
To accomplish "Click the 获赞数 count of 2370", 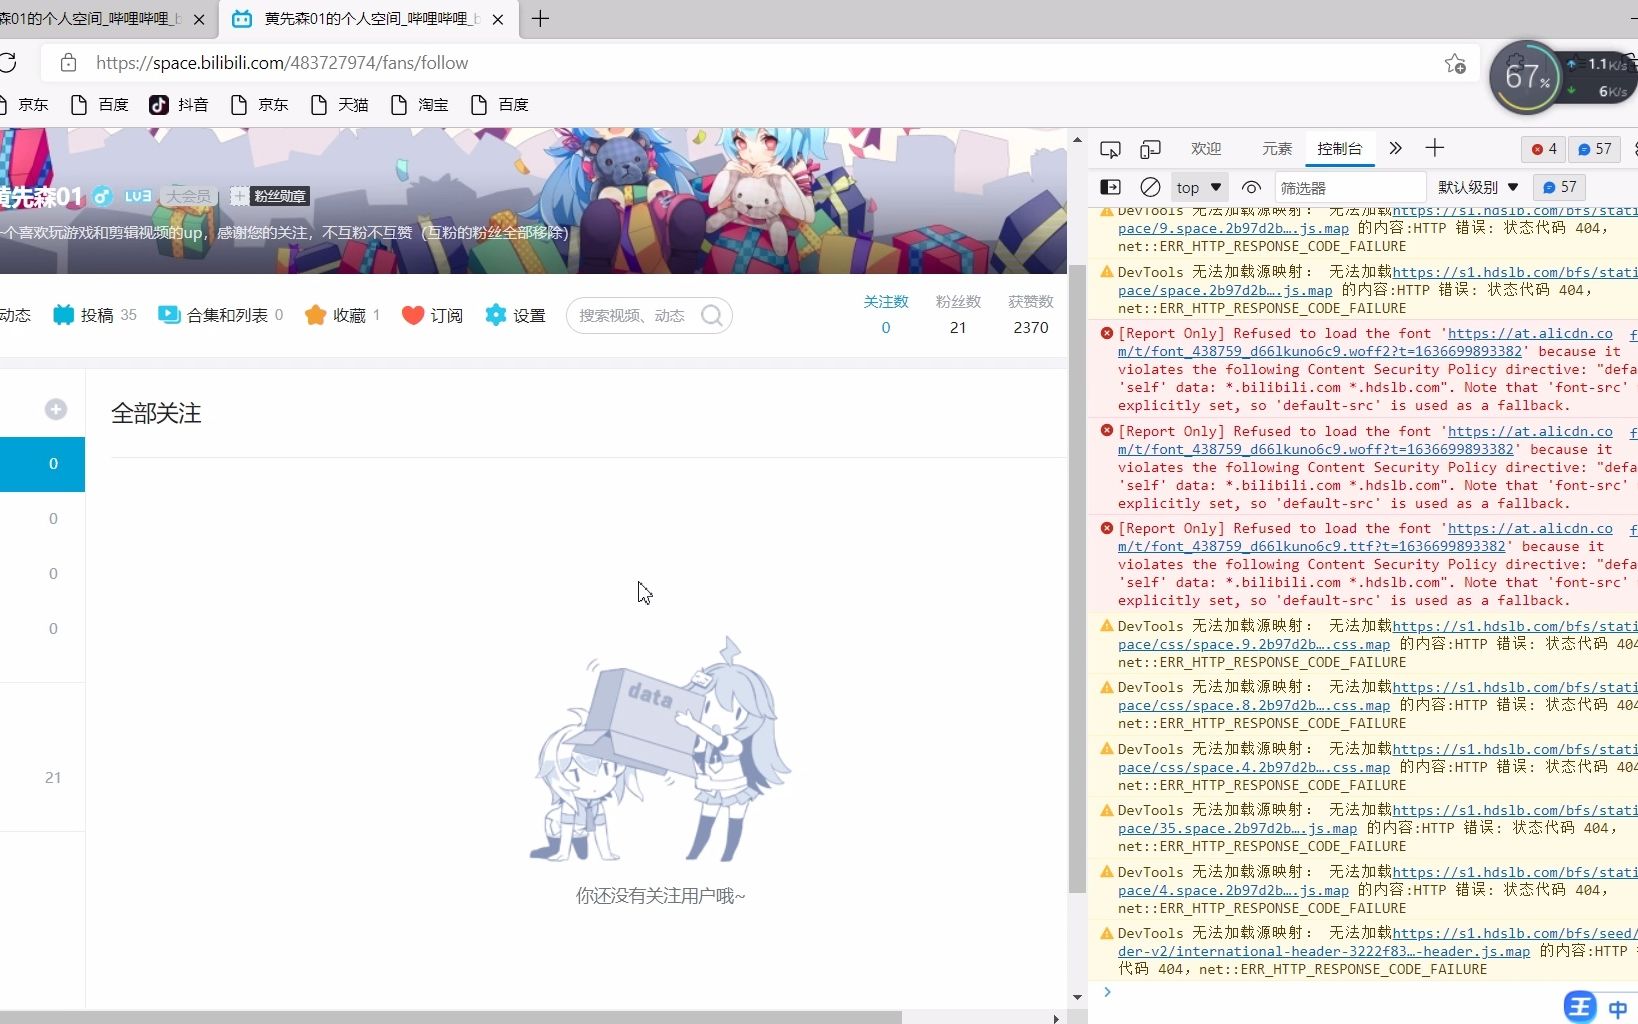I will tap(1031, 327).
